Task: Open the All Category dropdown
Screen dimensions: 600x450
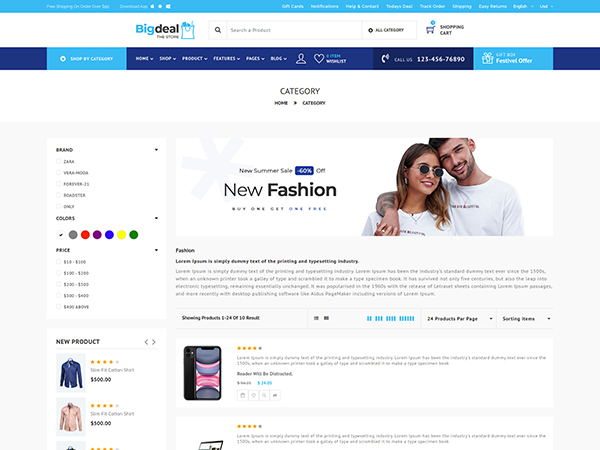Action: [391, 30]
